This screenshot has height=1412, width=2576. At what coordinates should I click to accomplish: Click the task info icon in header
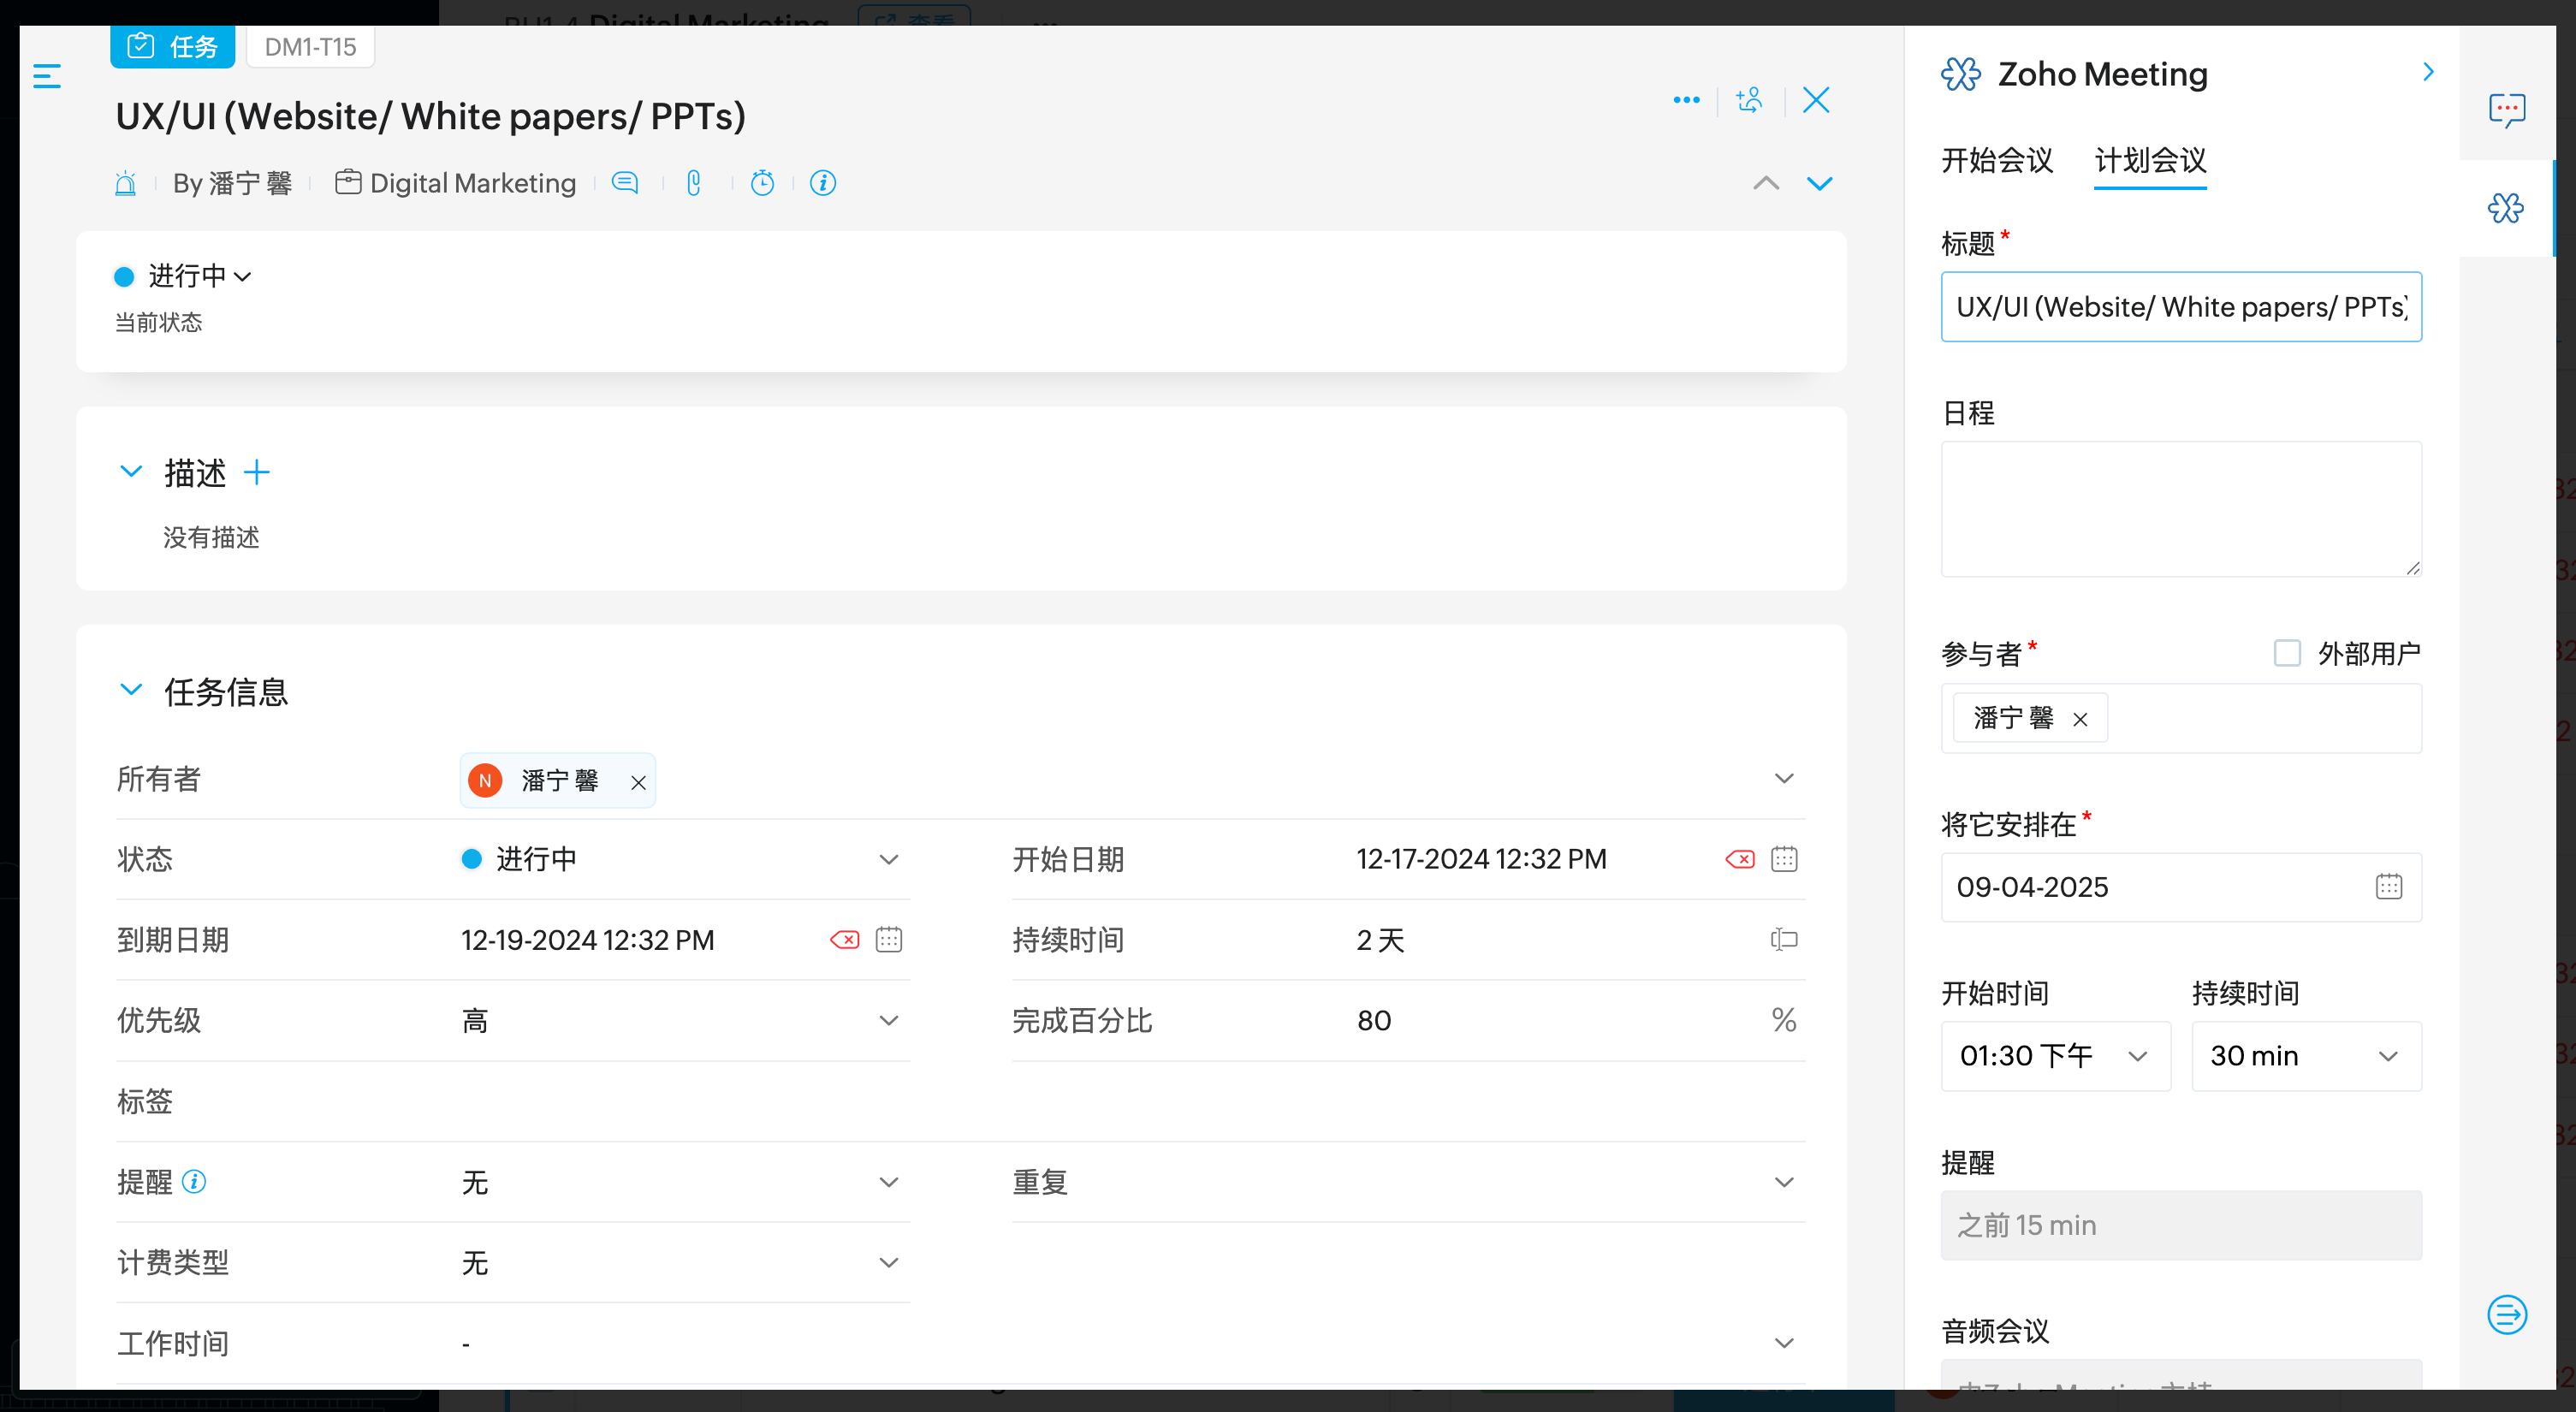point(823,183)
